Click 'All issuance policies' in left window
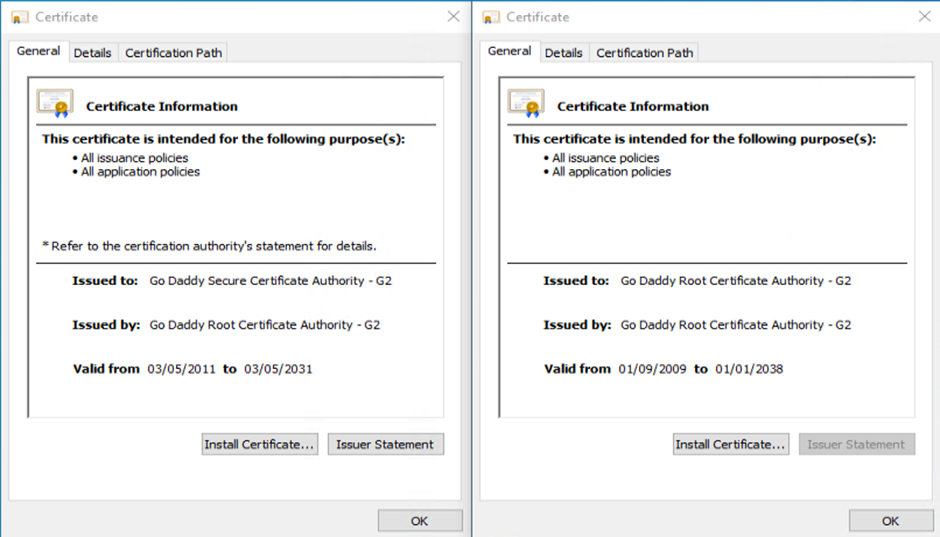The height and width of the screenshot is (537, 940). pyautogui.click(x=135, y=158)
